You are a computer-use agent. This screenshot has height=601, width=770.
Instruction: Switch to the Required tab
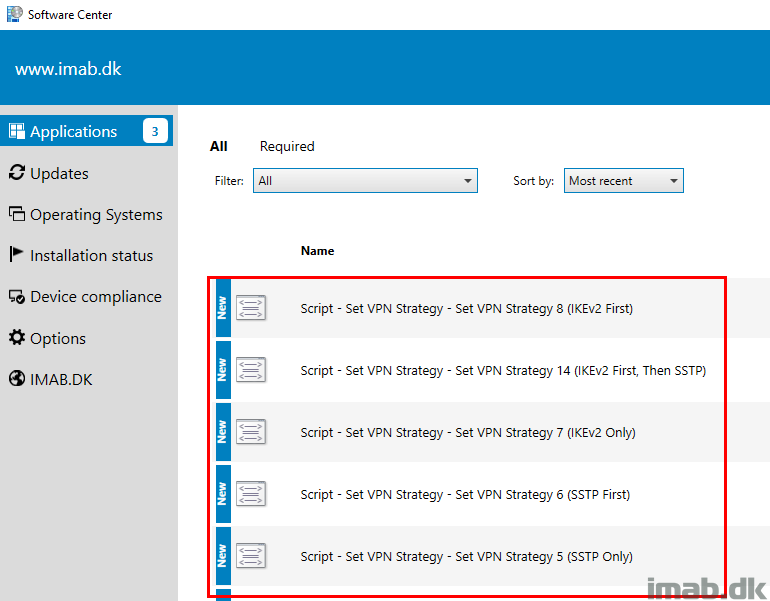coord(287,146)
